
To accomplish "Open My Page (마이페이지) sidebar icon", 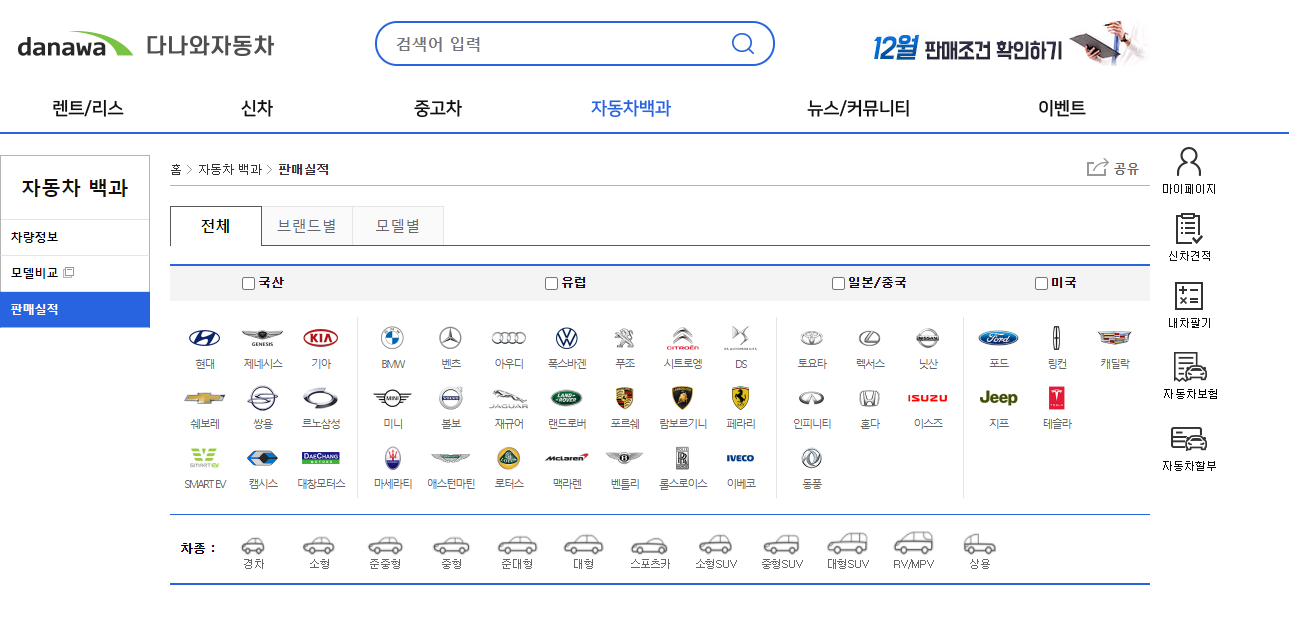I will pos(1189,171).
